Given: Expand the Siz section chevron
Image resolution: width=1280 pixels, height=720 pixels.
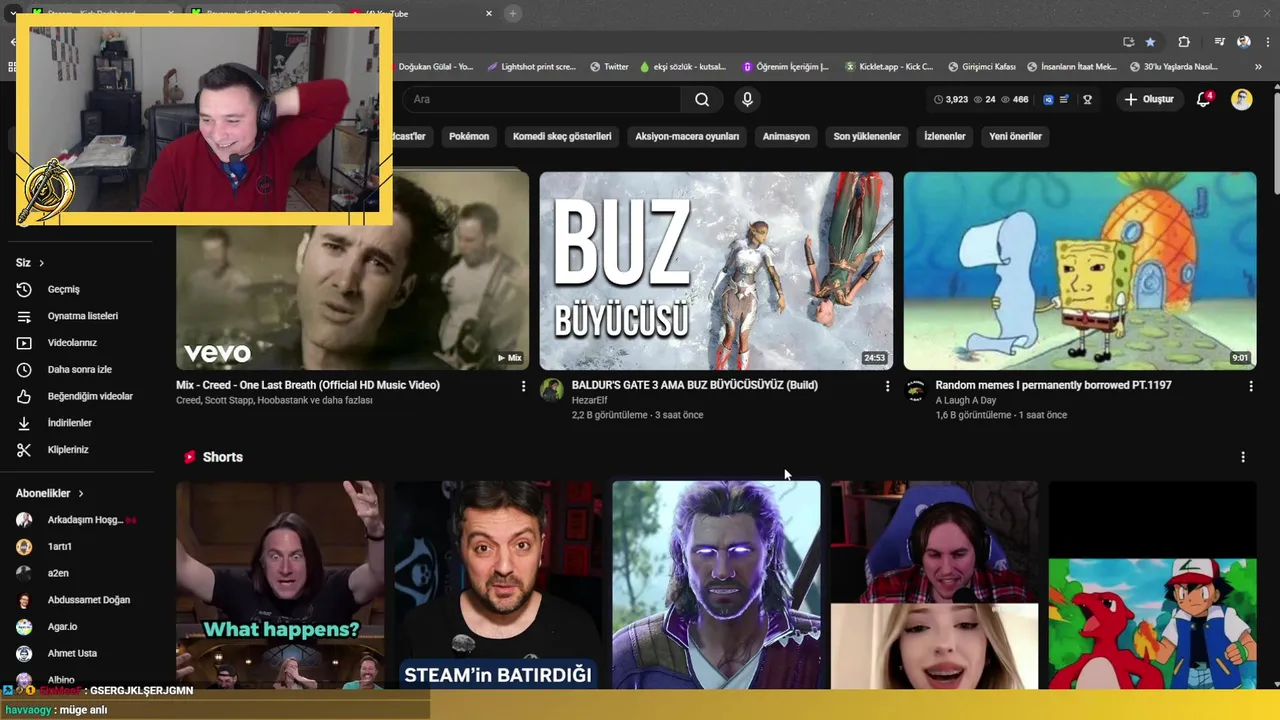Looking at the screenshot, I should click(x=41, y=263).
